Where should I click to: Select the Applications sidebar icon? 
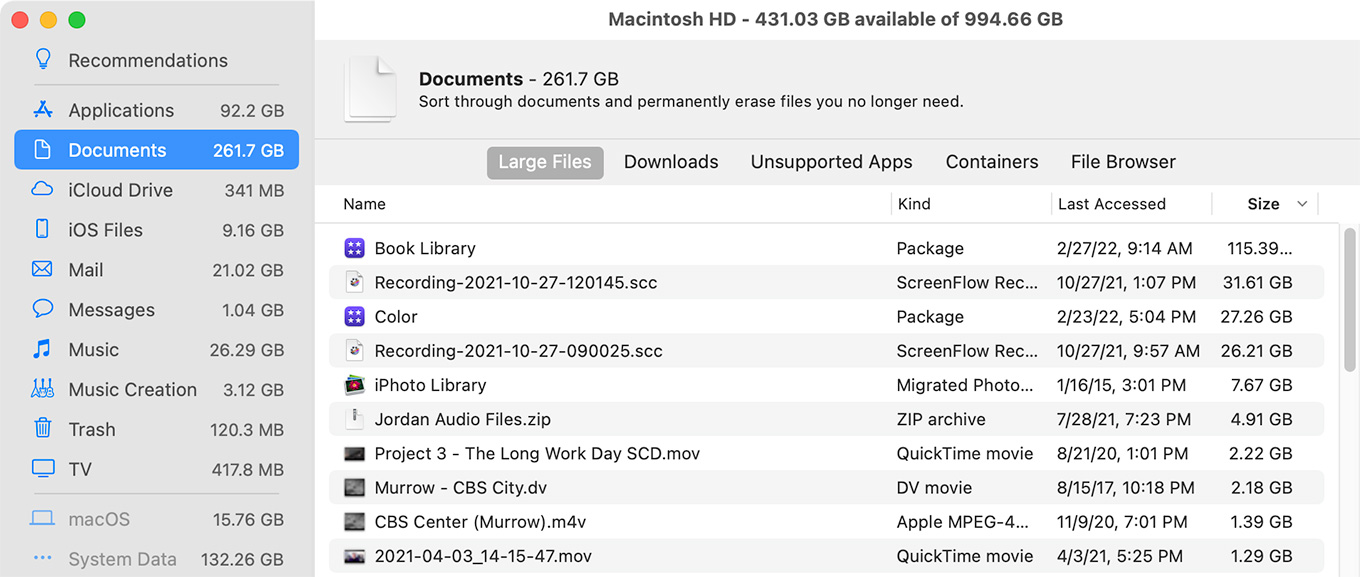(42, 110)
